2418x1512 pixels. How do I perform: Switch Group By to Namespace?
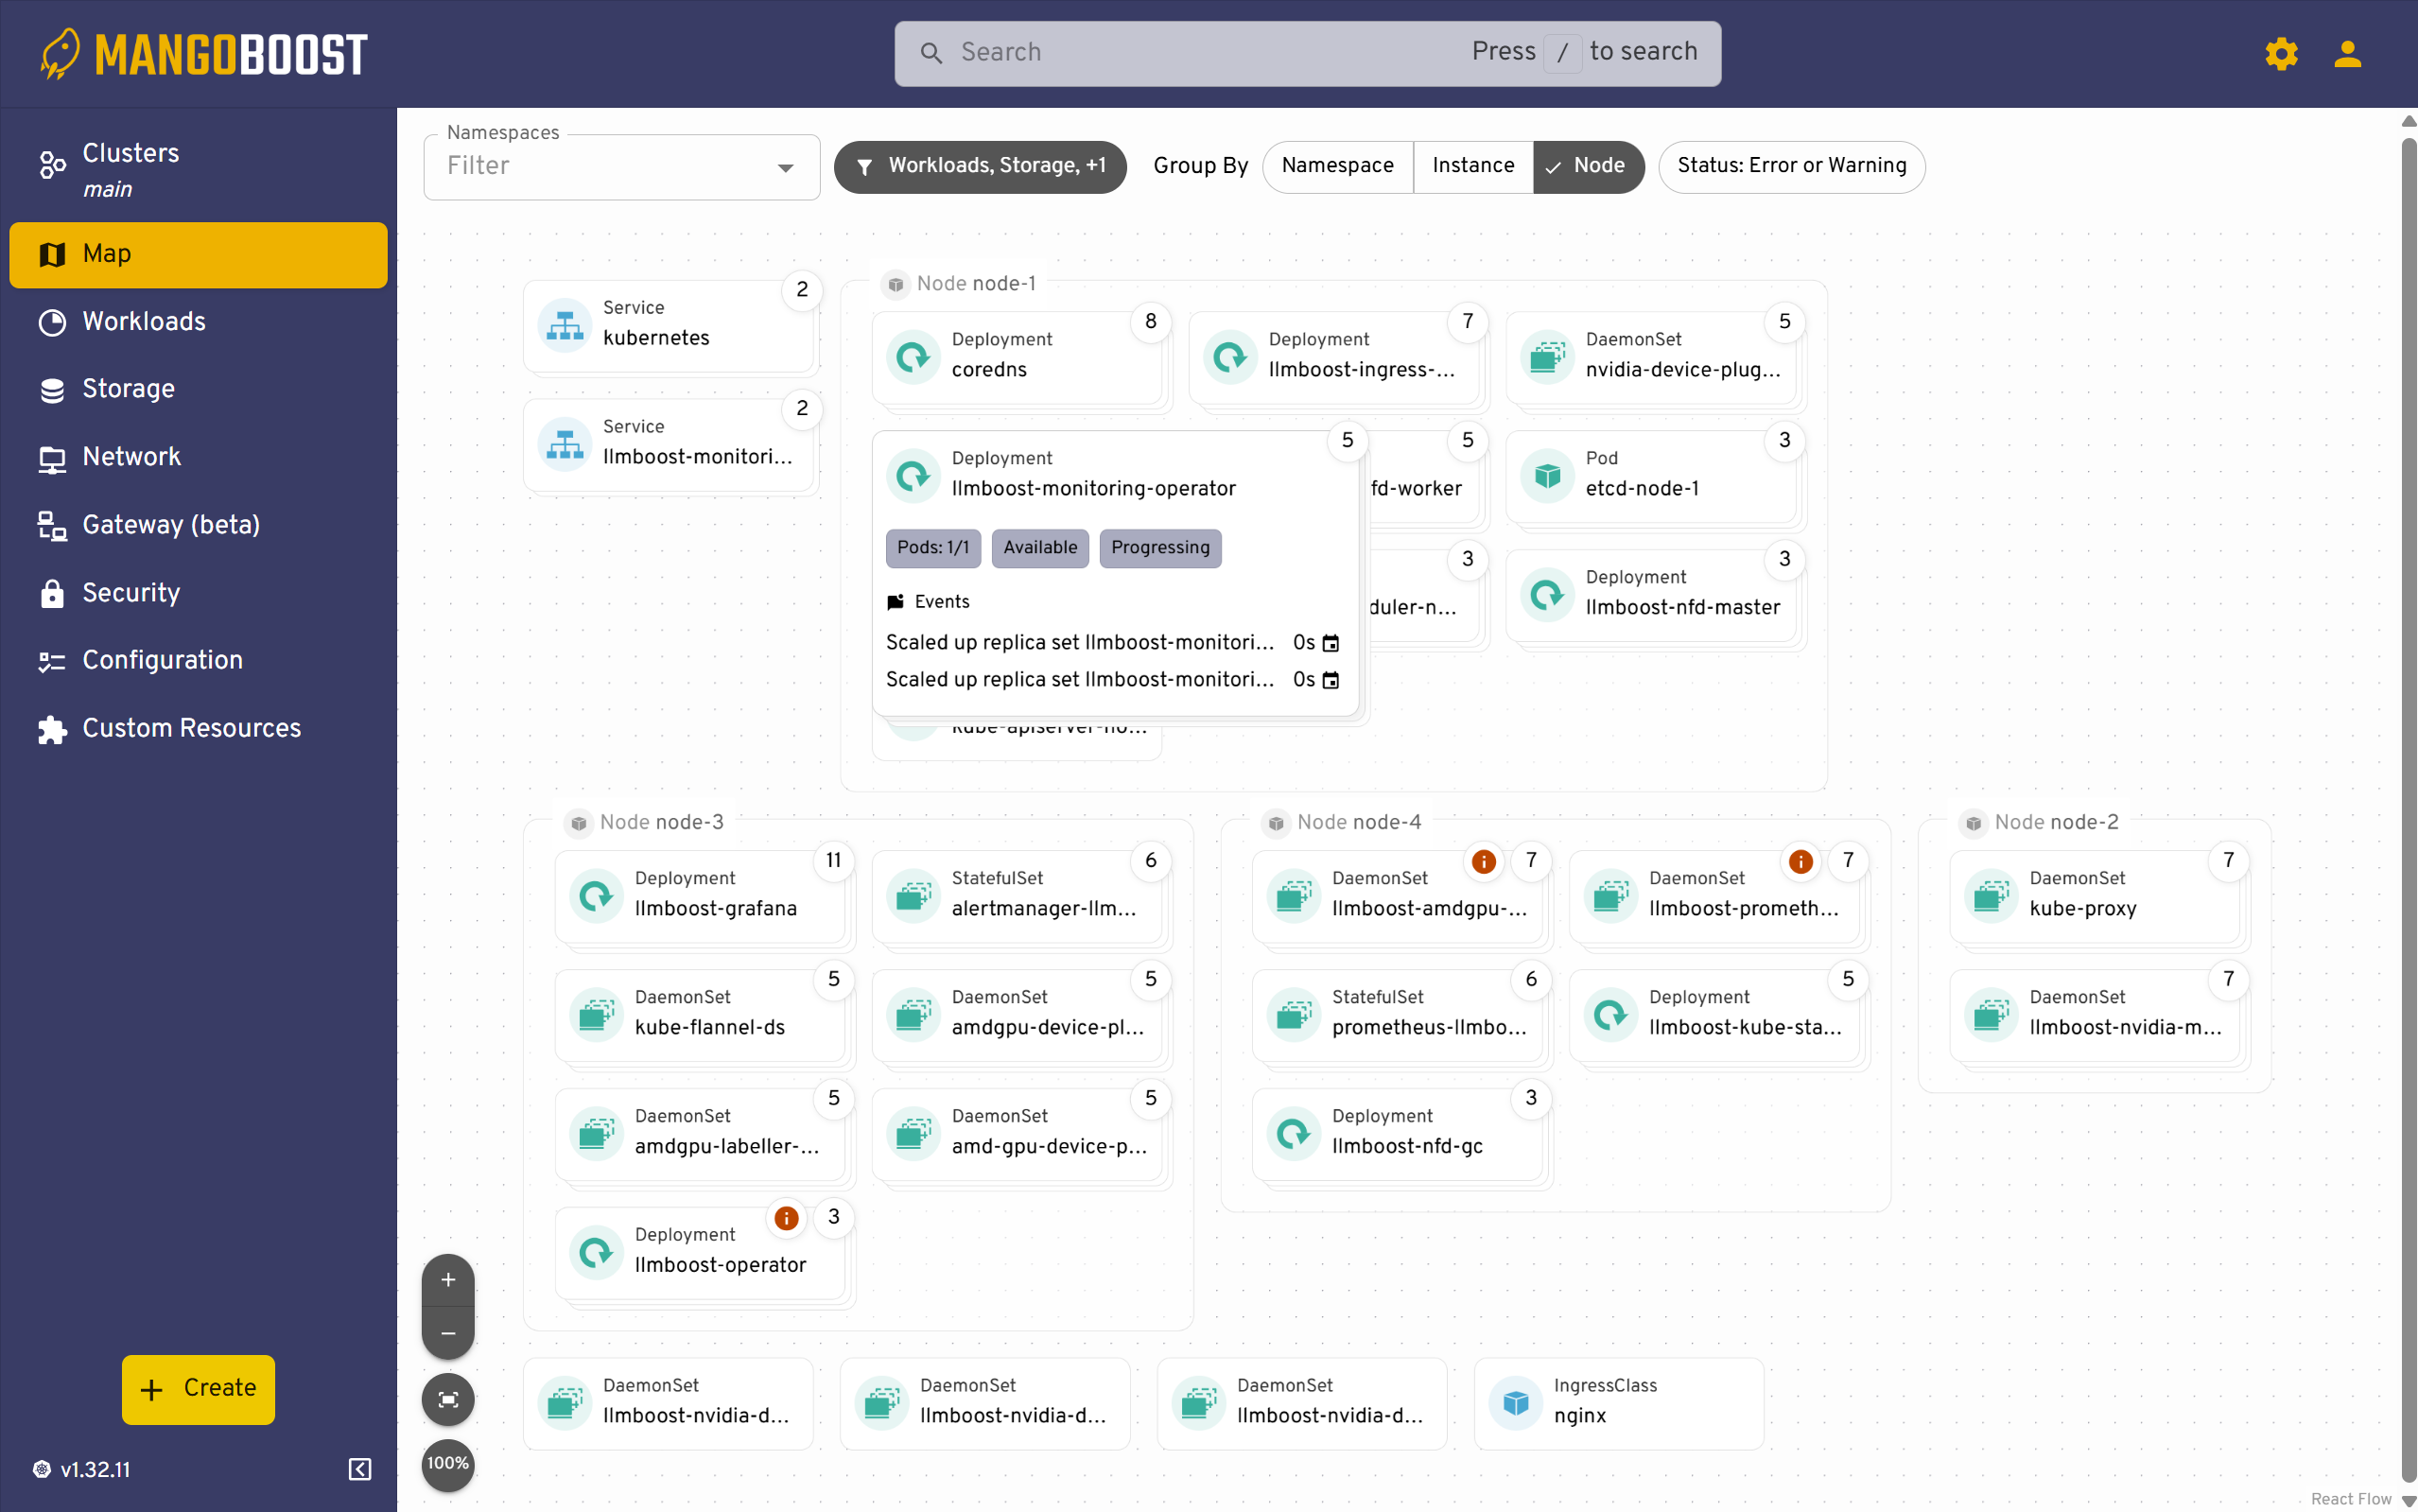pos(1337,166)
